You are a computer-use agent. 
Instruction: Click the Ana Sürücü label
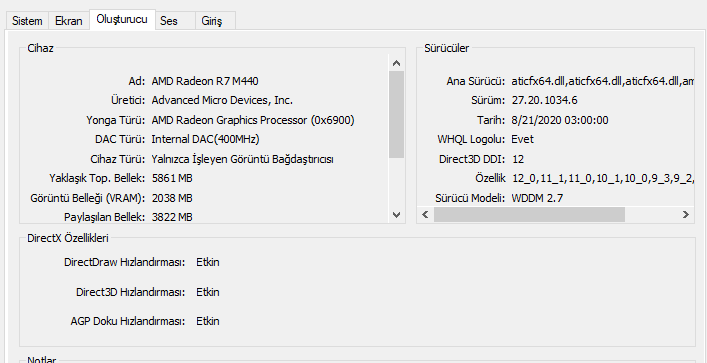click(x=476, y=81)
